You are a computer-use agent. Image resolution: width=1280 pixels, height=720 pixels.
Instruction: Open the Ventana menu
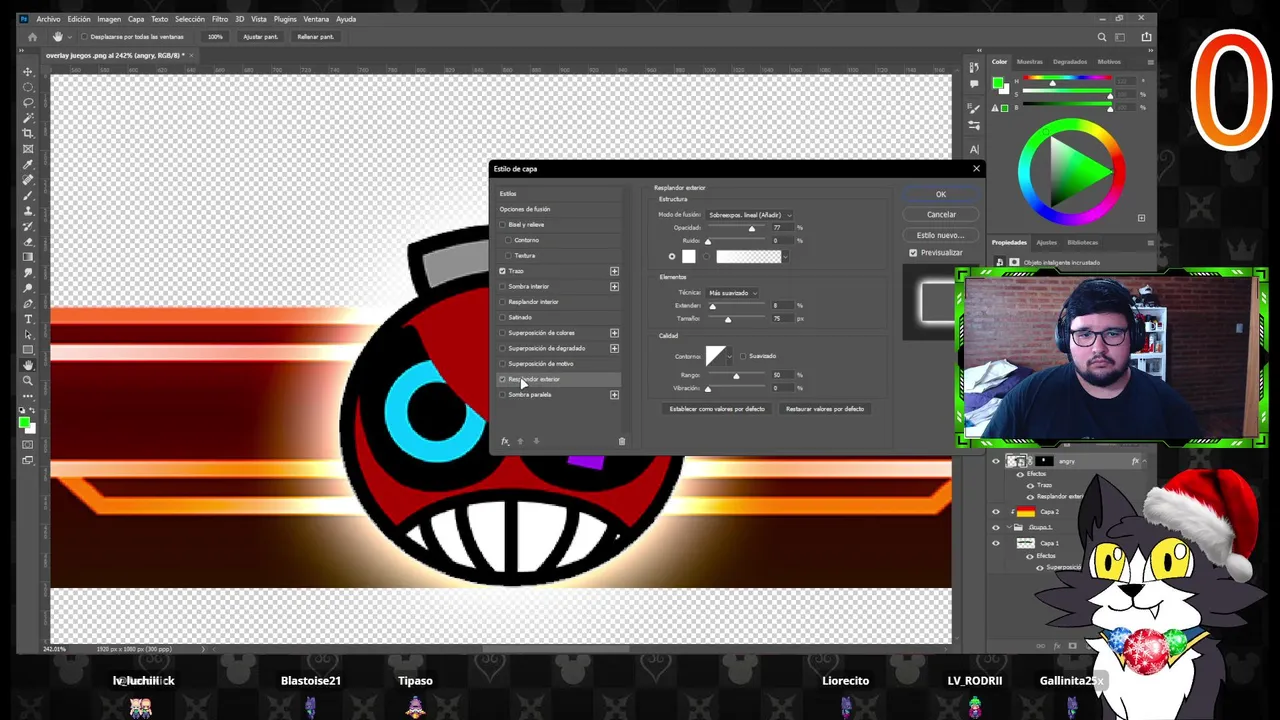(316, 19)
